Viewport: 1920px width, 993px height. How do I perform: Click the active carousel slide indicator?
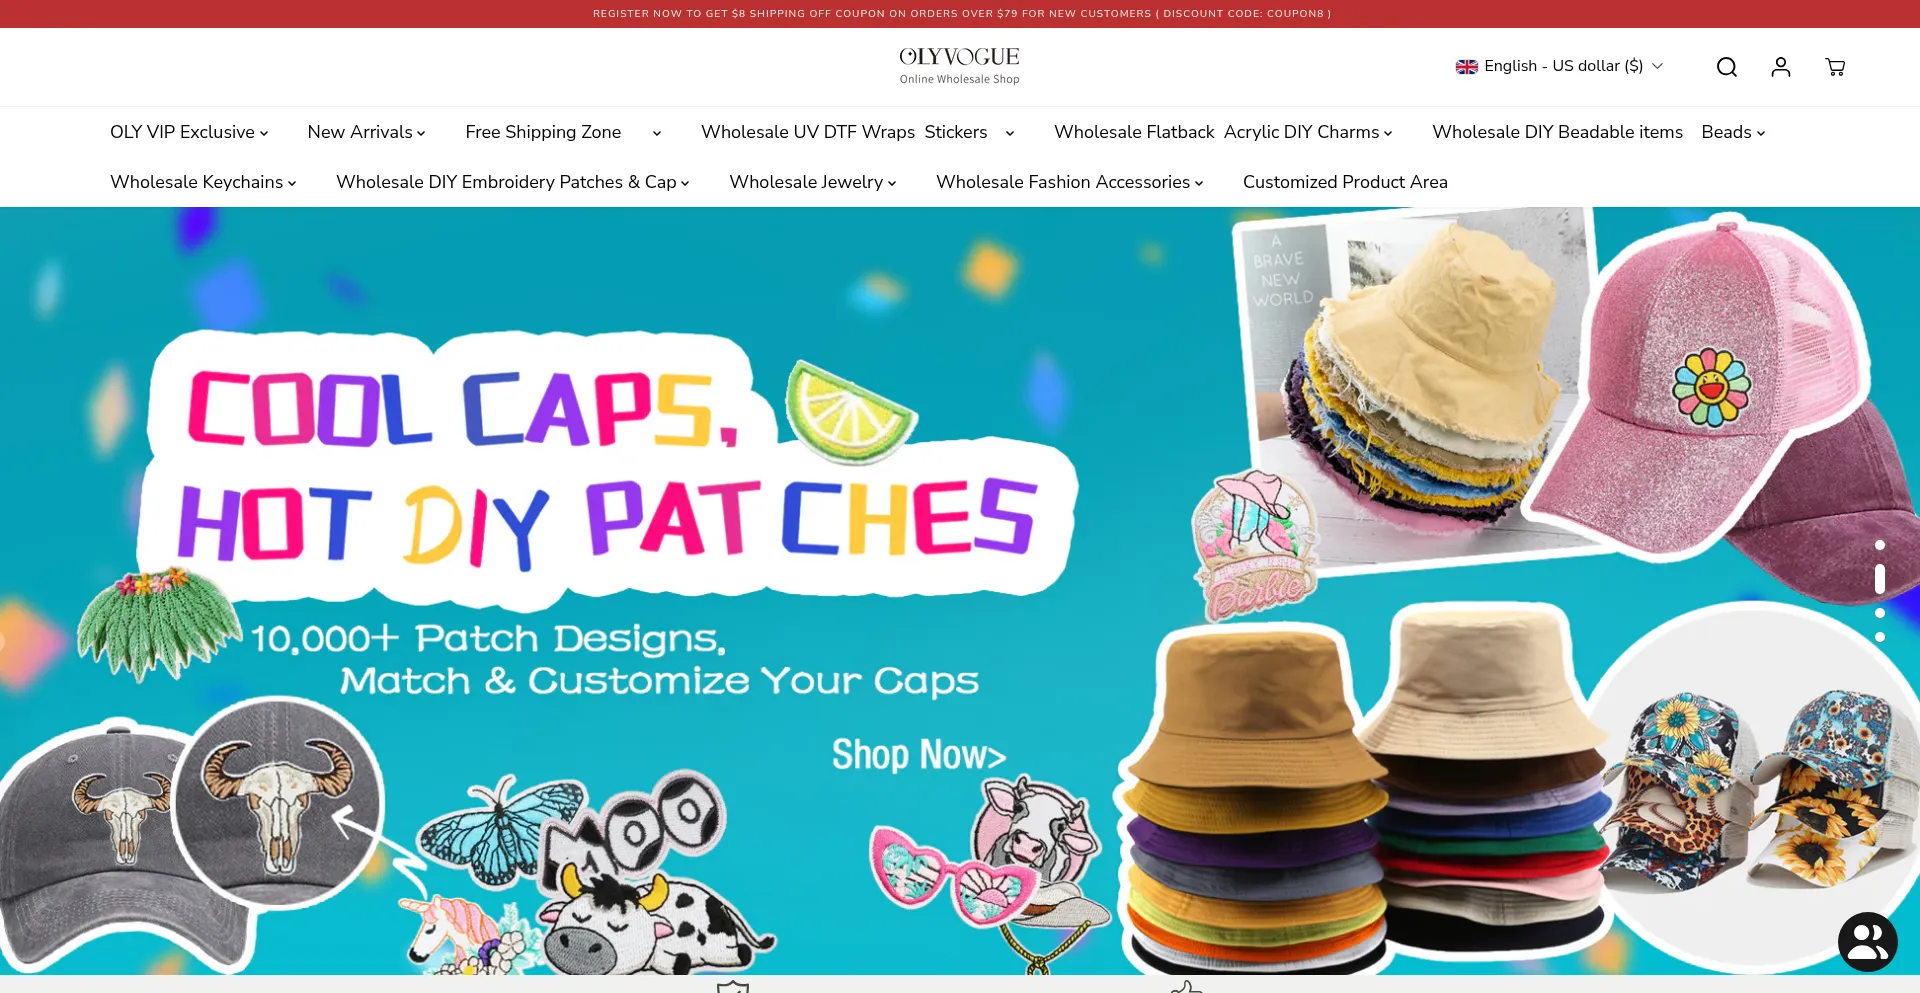coord(1880,579)
